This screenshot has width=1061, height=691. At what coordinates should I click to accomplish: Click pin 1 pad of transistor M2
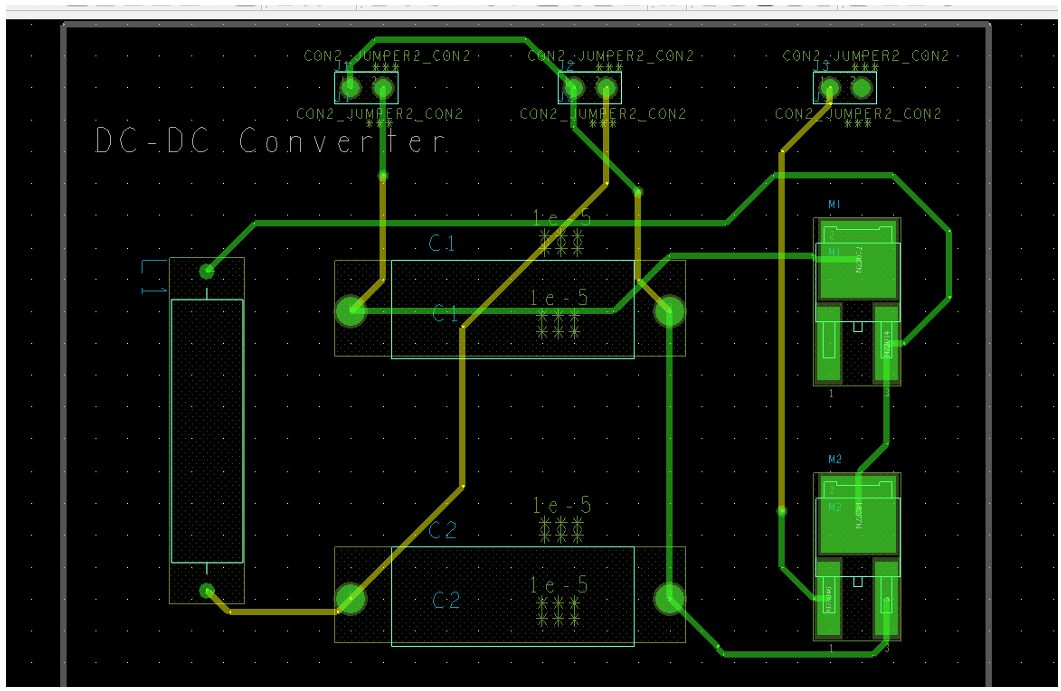pyautogui.click(x=830, y=600)
